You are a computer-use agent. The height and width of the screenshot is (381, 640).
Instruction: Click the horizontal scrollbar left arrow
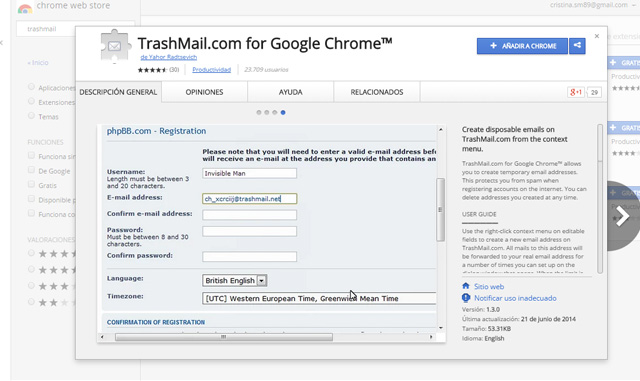click(x=102, y=337)
